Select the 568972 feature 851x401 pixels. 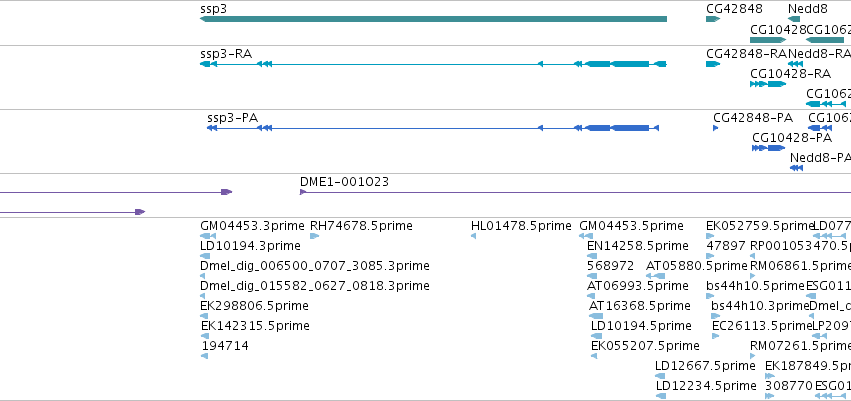[x=592, y=276]
